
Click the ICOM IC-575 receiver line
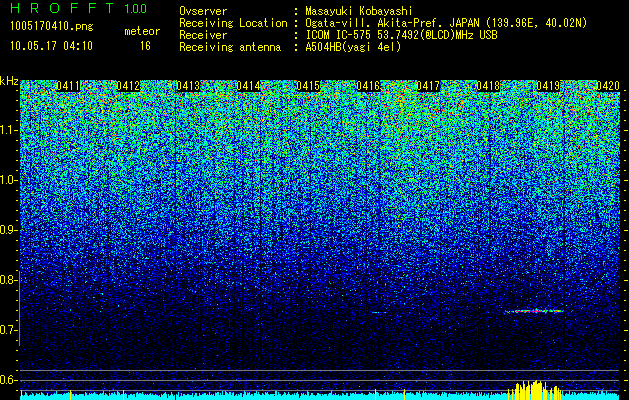[401, 35]
